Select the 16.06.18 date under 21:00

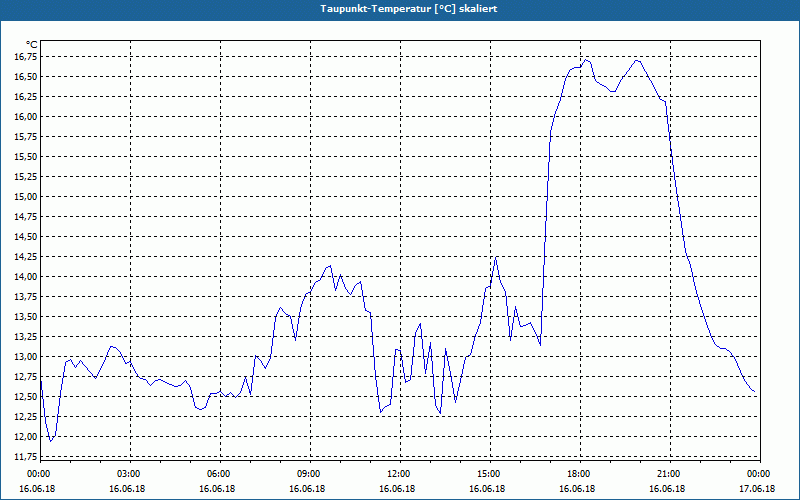click(x=668, y=489)
